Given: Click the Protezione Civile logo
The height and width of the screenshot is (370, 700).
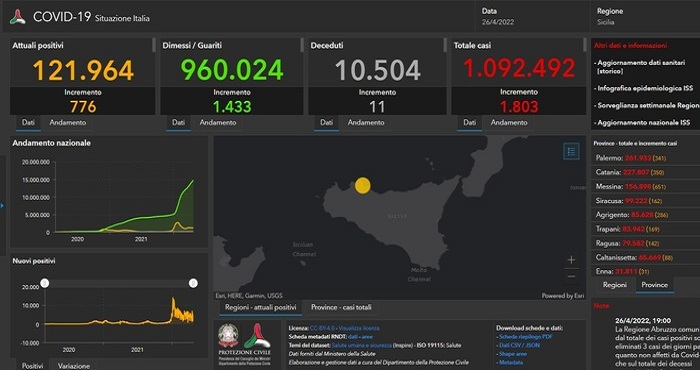Looking at the screenshot, I should 257,340.
